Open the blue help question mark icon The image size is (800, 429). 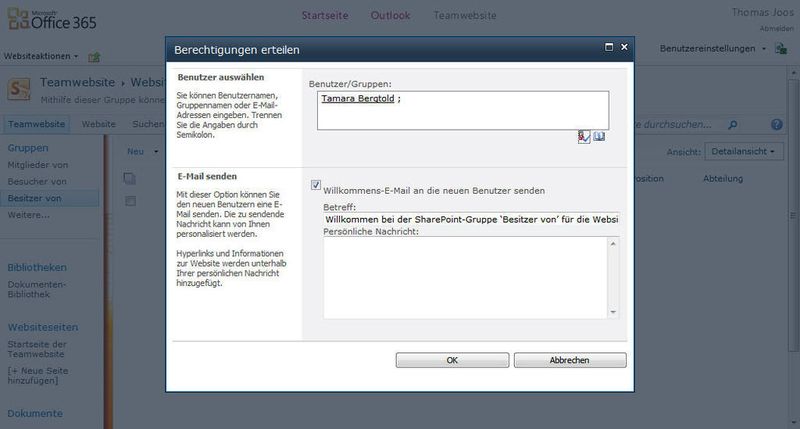(777, 124)
